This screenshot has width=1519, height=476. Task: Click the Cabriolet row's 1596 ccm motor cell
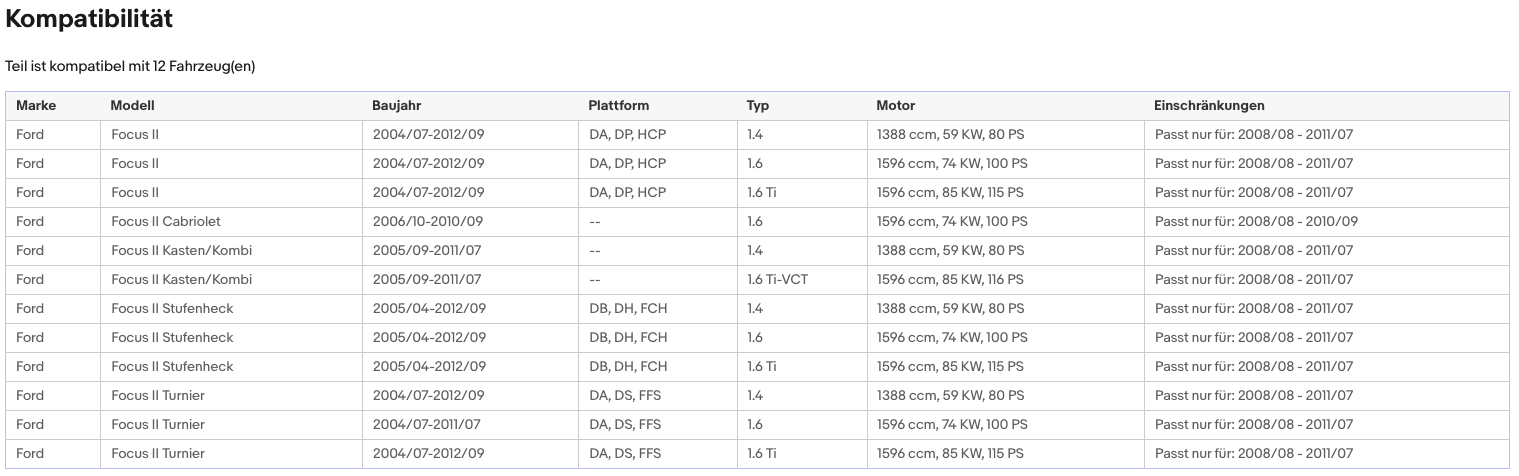[x=951, y=221]
